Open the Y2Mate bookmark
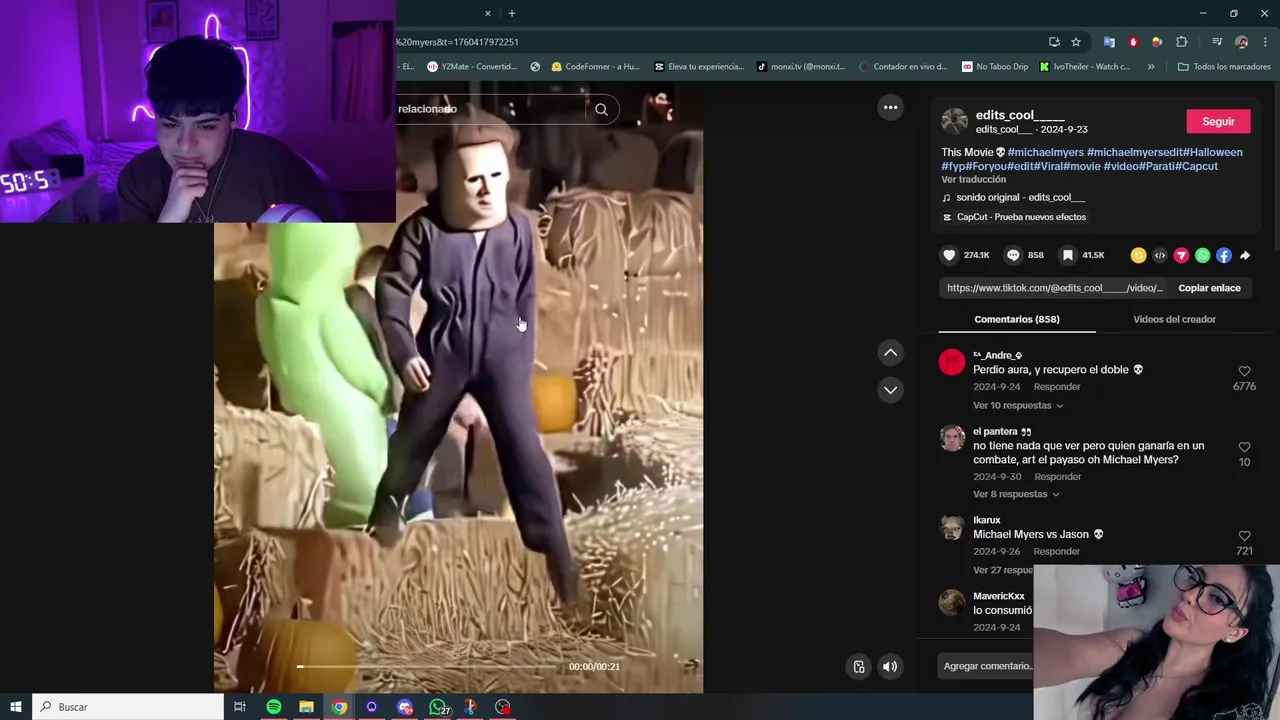 point(472,67)
